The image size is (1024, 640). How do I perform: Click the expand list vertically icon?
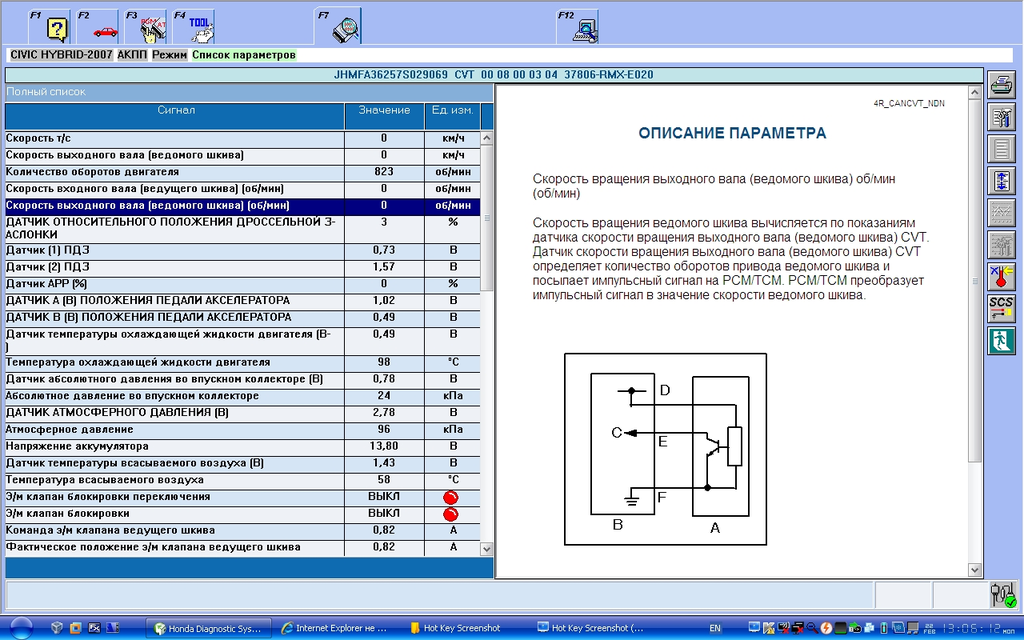[1001, 181]
